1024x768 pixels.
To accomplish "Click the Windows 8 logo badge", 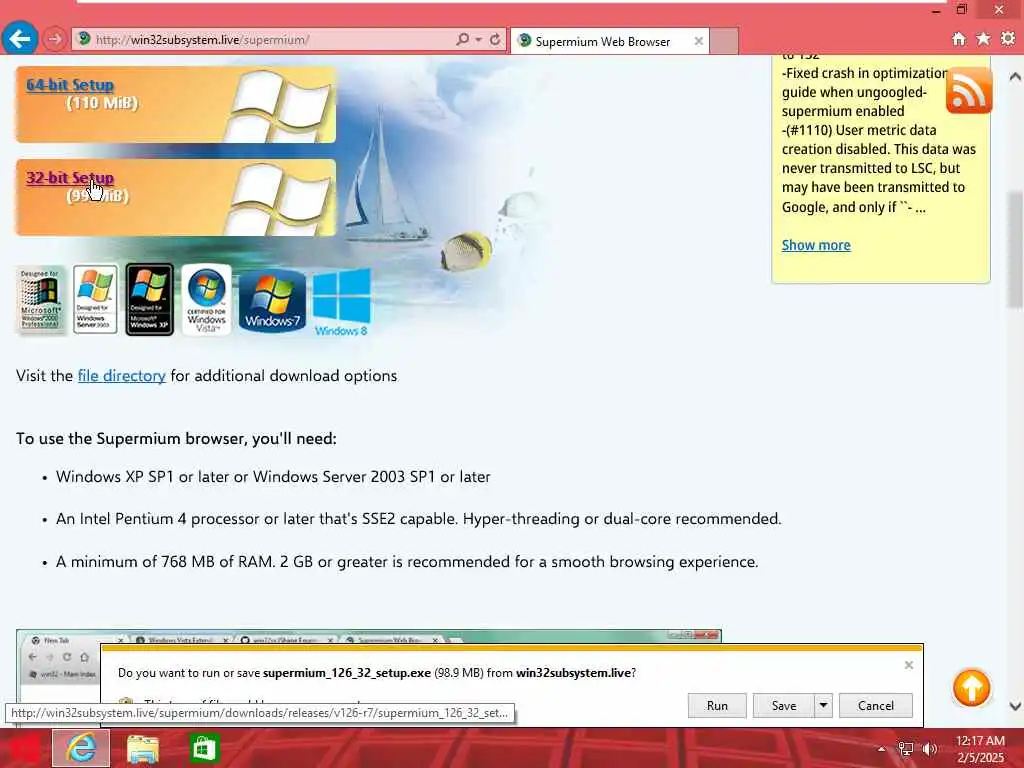I will click(x=342, y=302).
